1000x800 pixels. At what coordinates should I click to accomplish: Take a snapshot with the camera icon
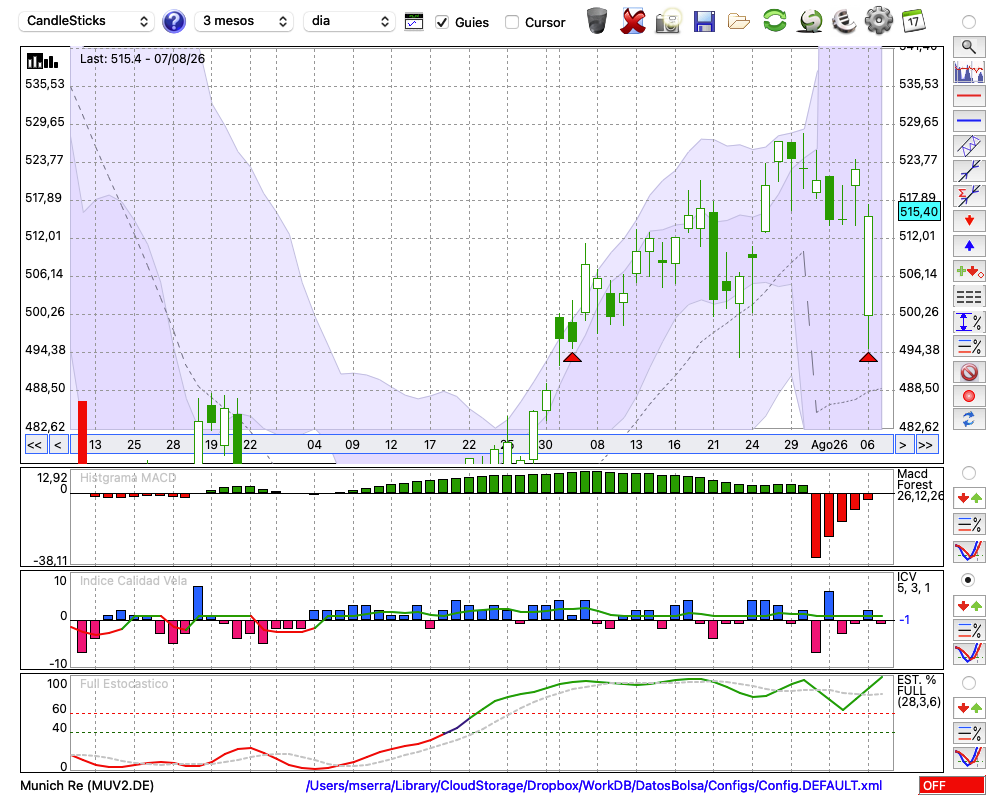668,21
